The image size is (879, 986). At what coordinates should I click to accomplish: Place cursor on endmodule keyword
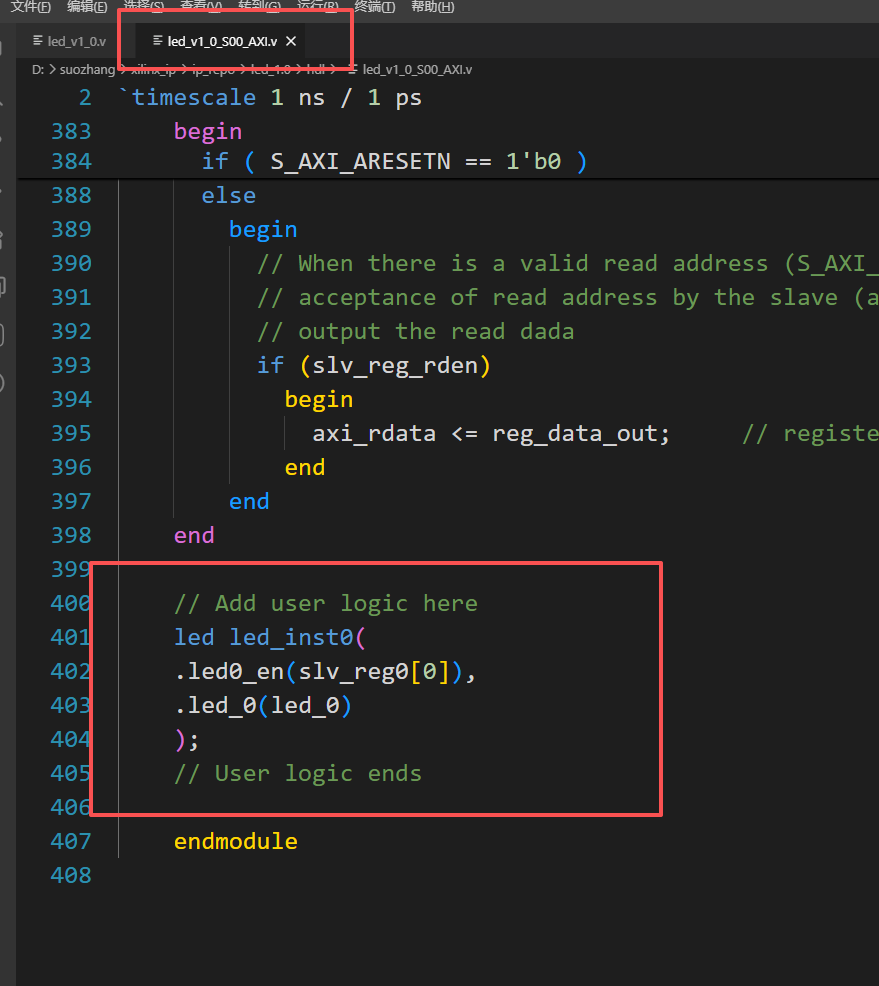click(236, 841)
